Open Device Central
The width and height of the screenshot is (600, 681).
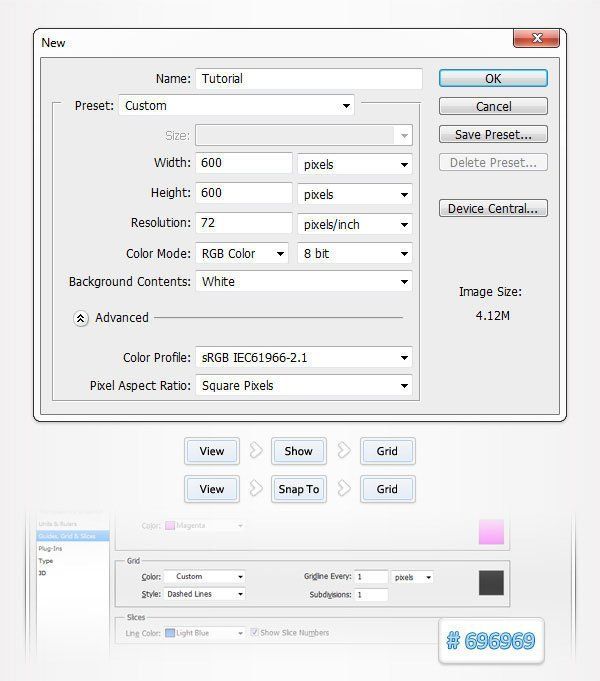coord(493,208)
